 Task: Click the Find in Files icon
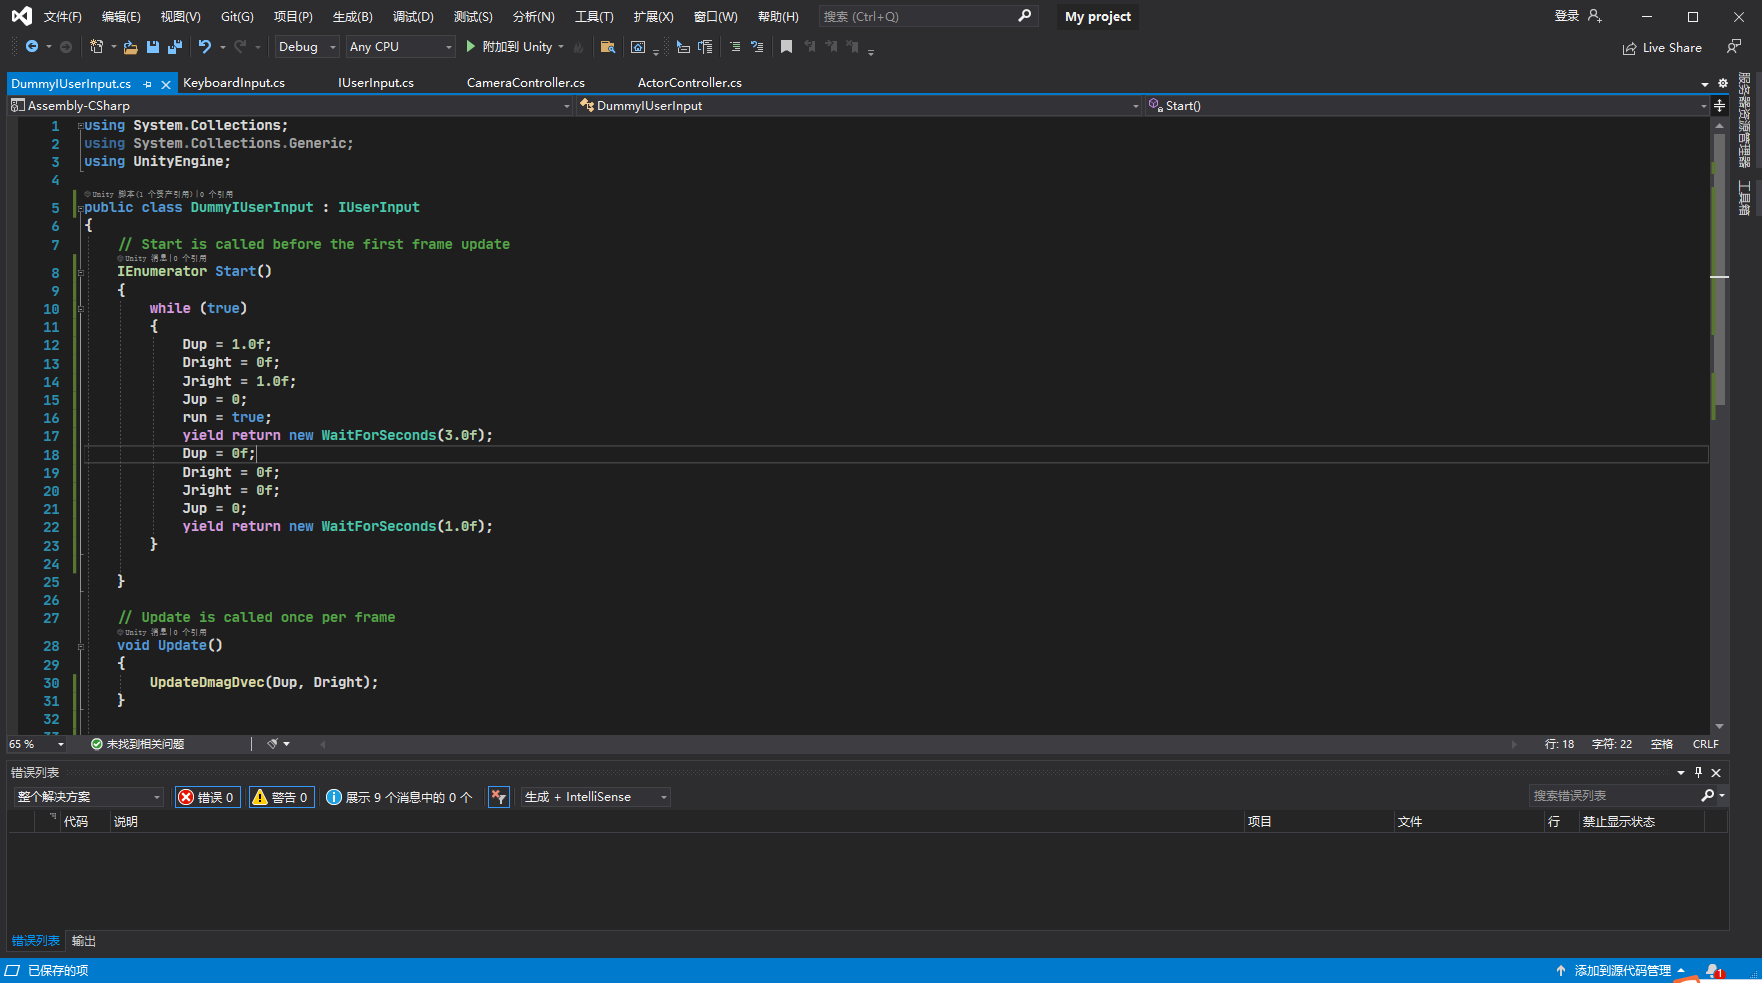(607, 47)
